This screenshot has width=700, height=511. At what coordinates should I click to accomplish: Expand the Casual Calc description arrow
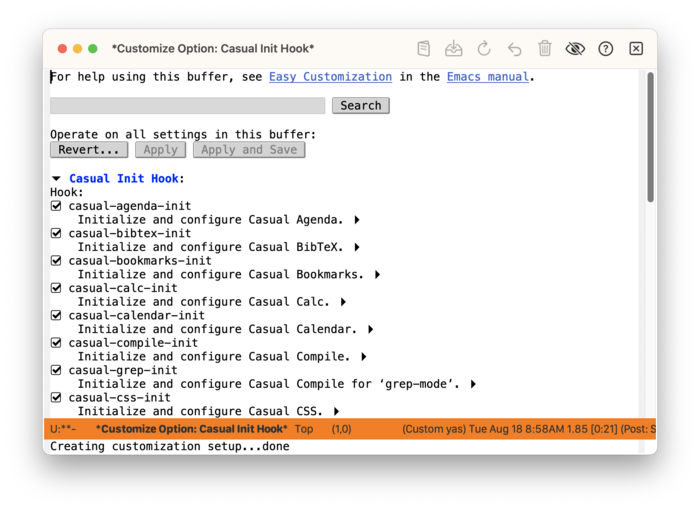[343, 302]
